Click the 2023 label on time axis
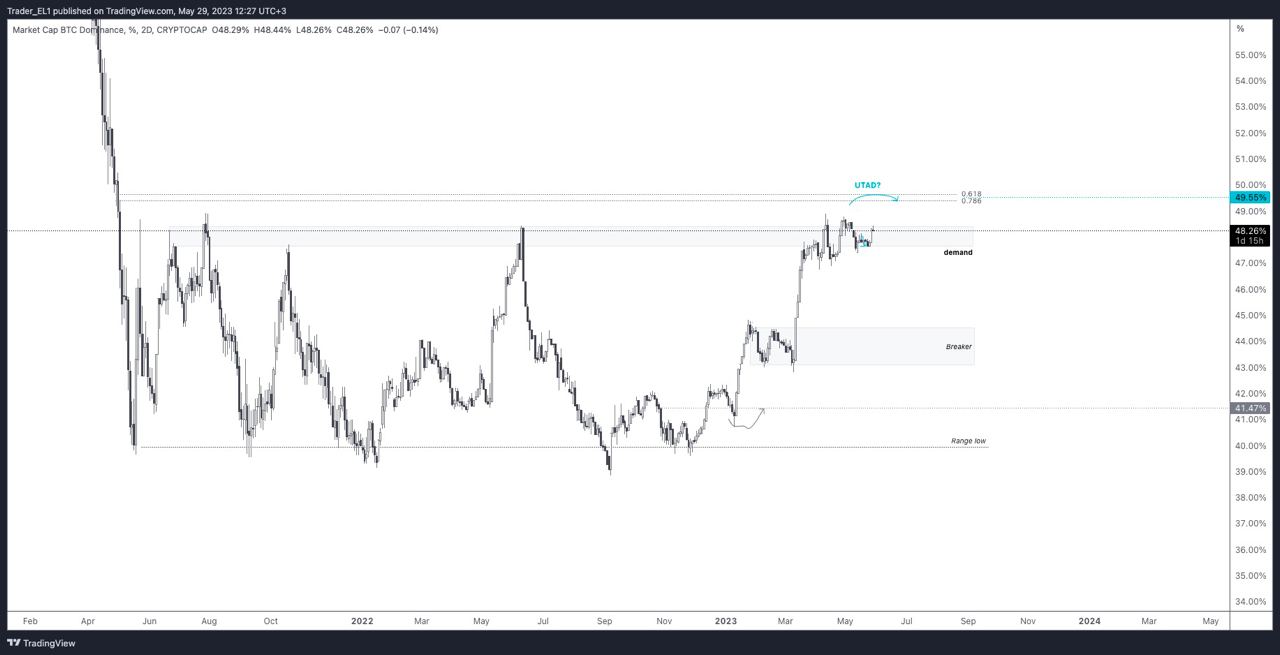 (725, 621)
